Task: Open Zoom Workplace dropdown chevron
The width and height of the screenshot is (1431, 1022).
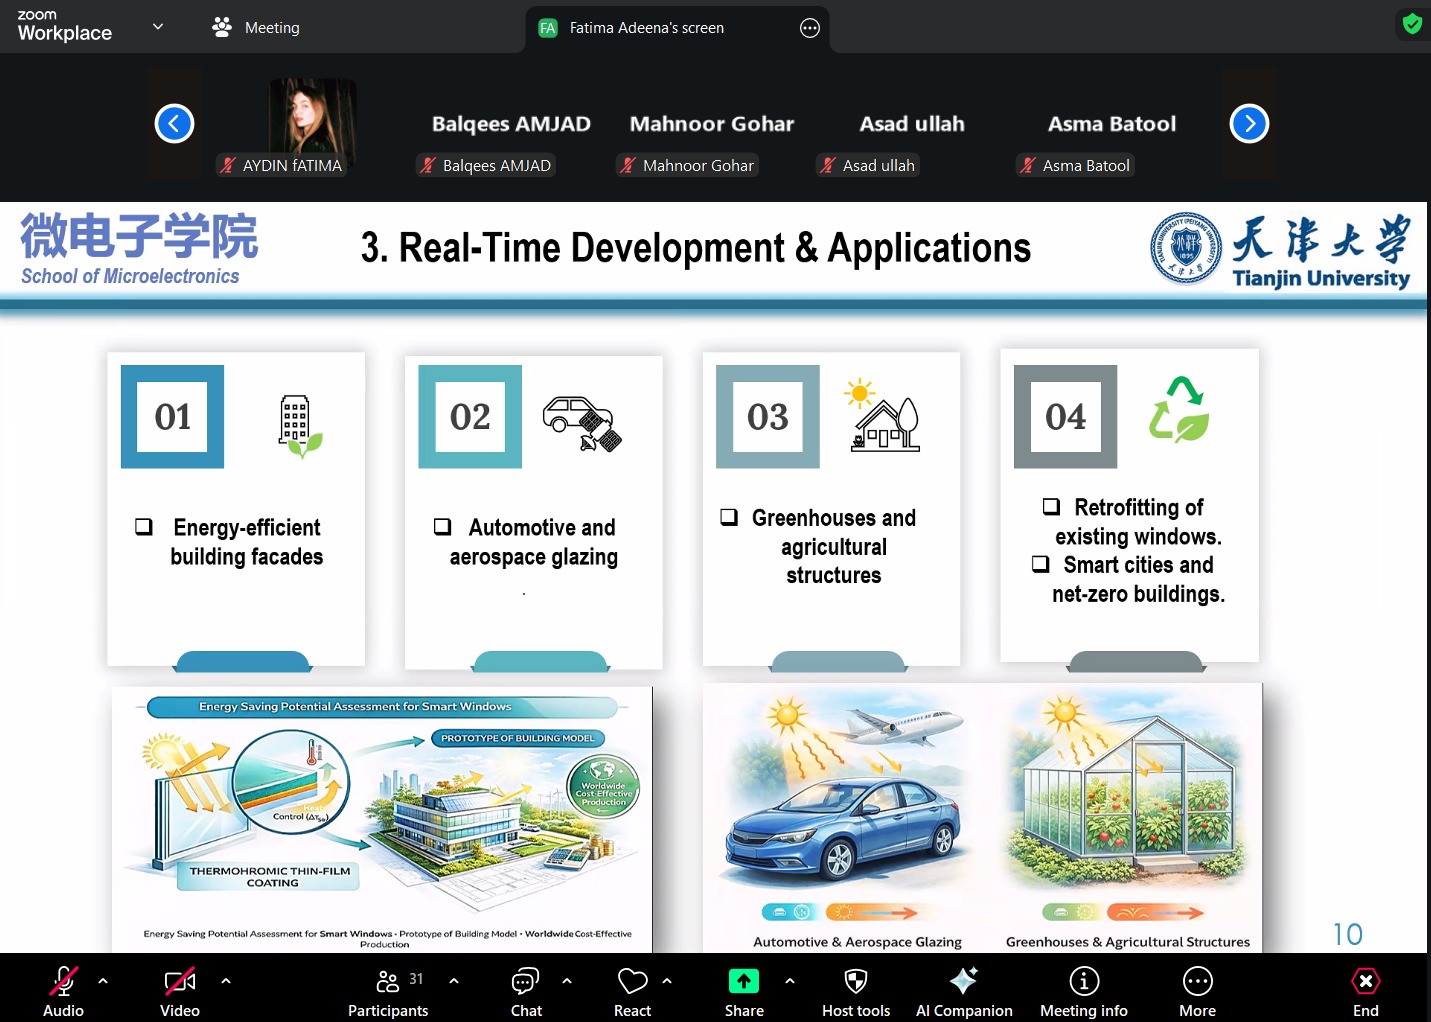Action: coord(158,27)
